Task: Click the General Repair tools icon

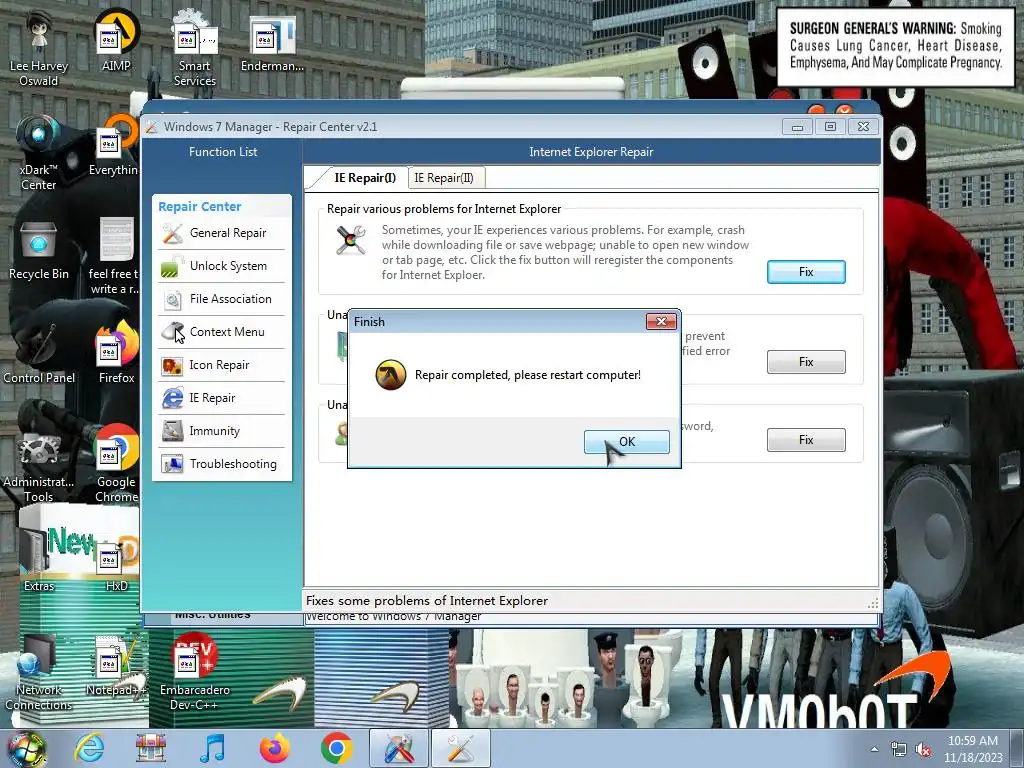Action: pyautogui.click(x=172, y=233)
